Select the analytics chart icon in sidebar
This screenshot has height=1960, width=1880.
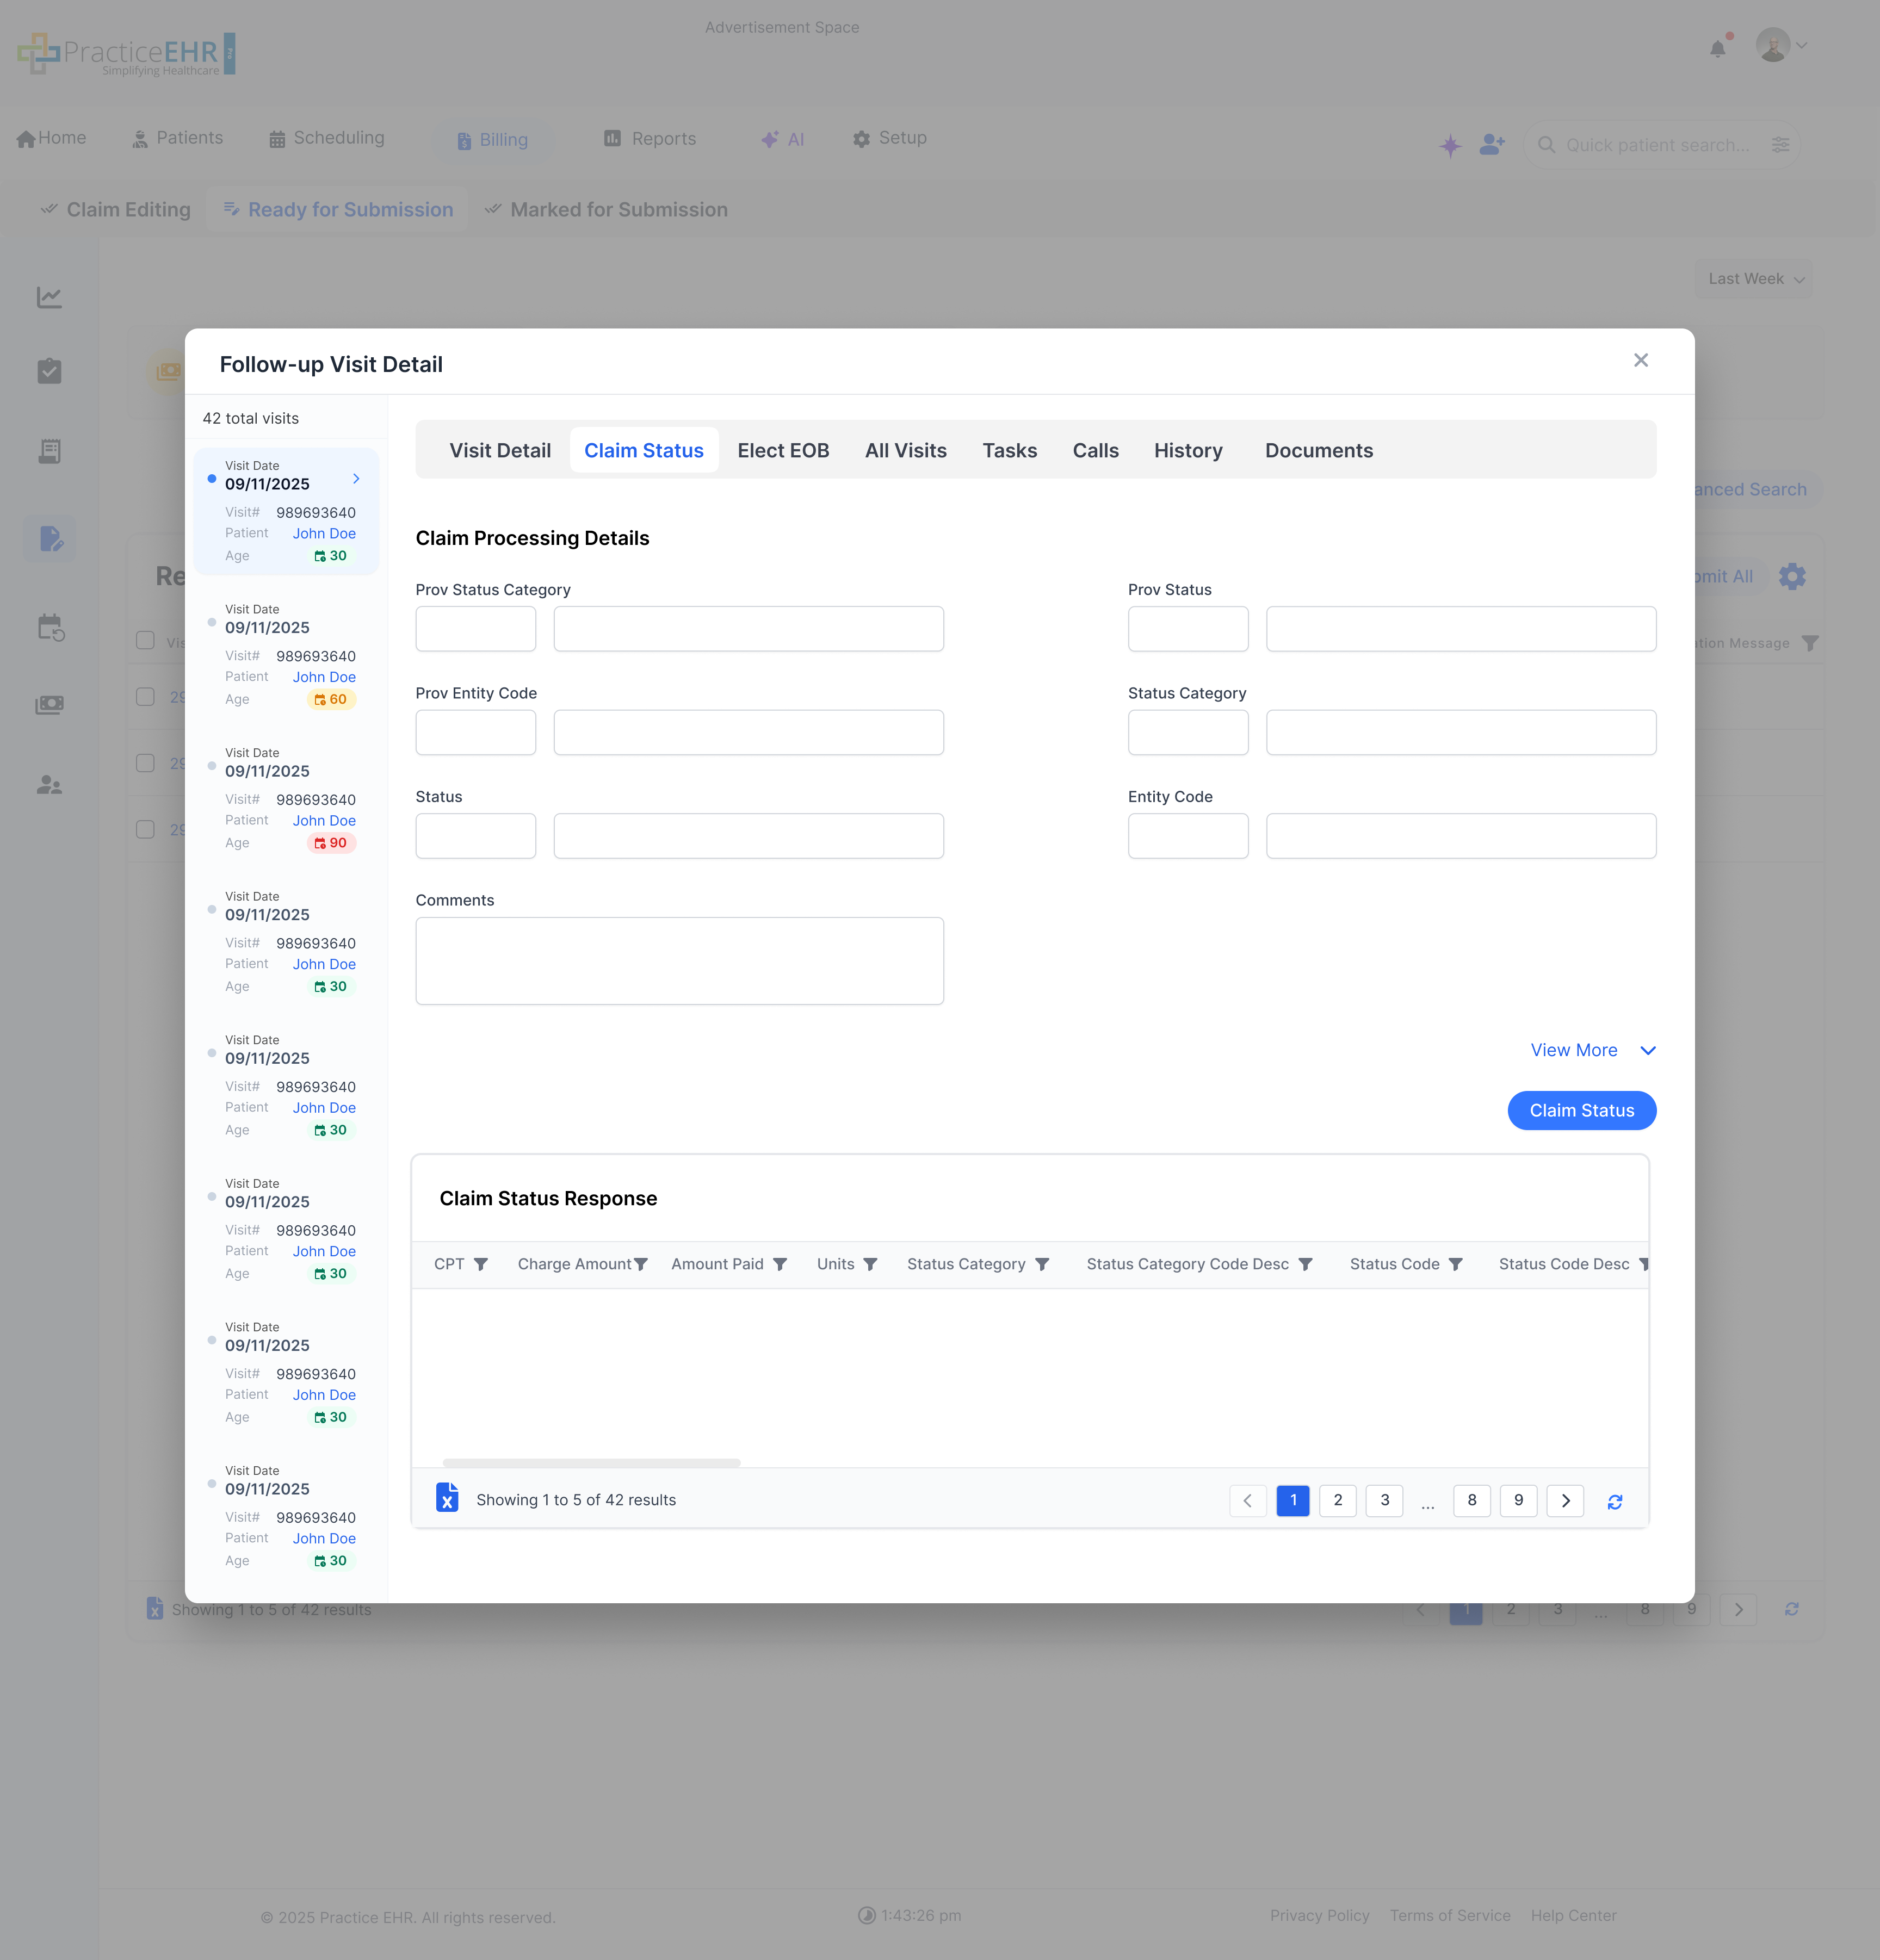click(x=49, y=296)
